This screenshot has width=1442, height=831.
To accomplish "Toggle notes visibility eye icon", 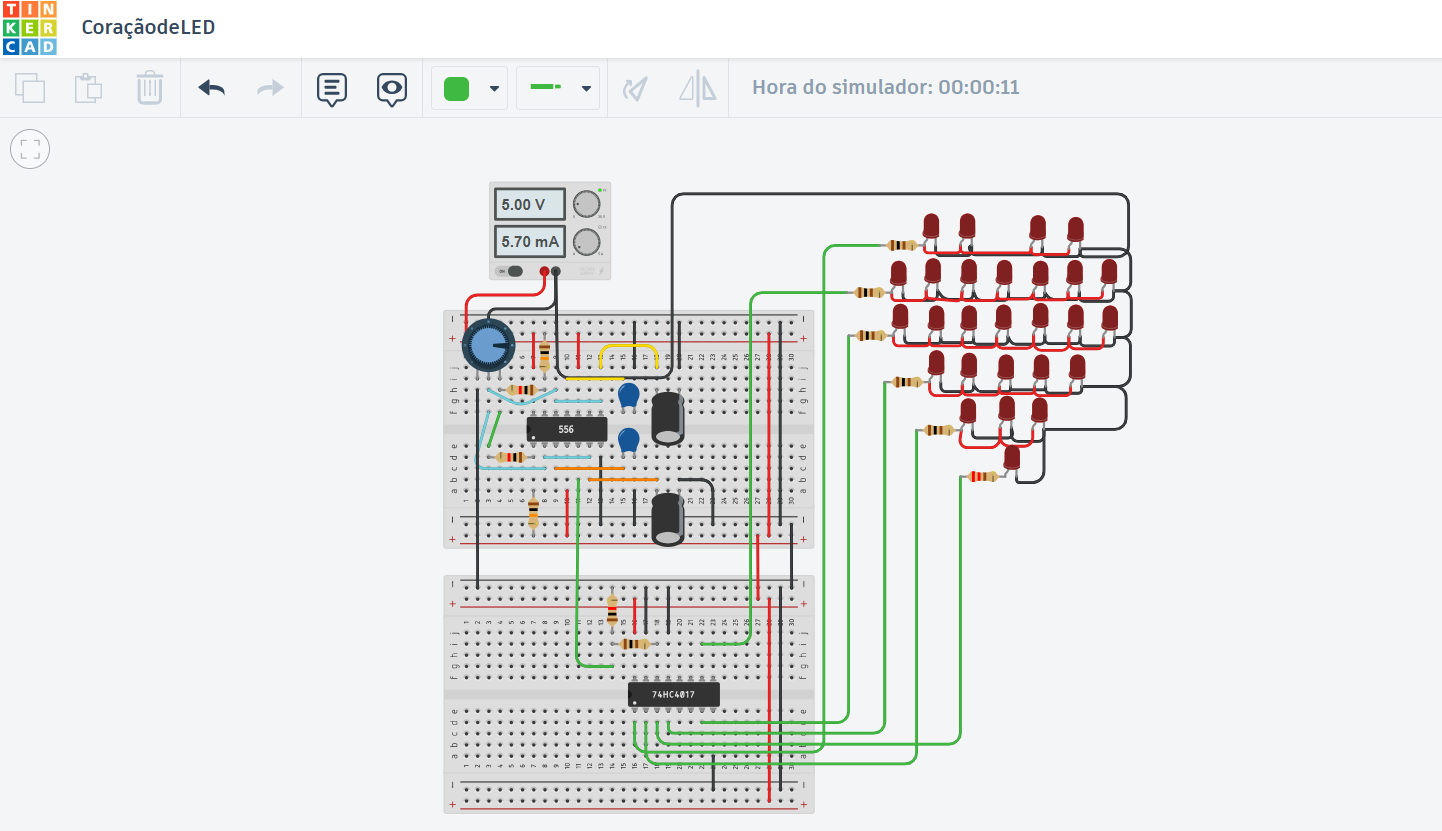I will (x=392, y=89).
